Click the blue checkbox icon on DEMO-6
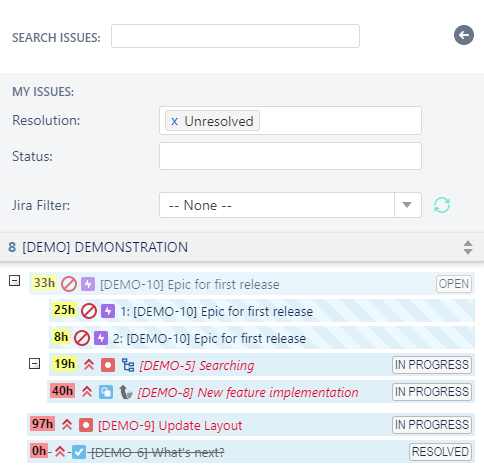The height and width of the screenshot is (470, 484). pyautogui.click(x=79, y=452)
